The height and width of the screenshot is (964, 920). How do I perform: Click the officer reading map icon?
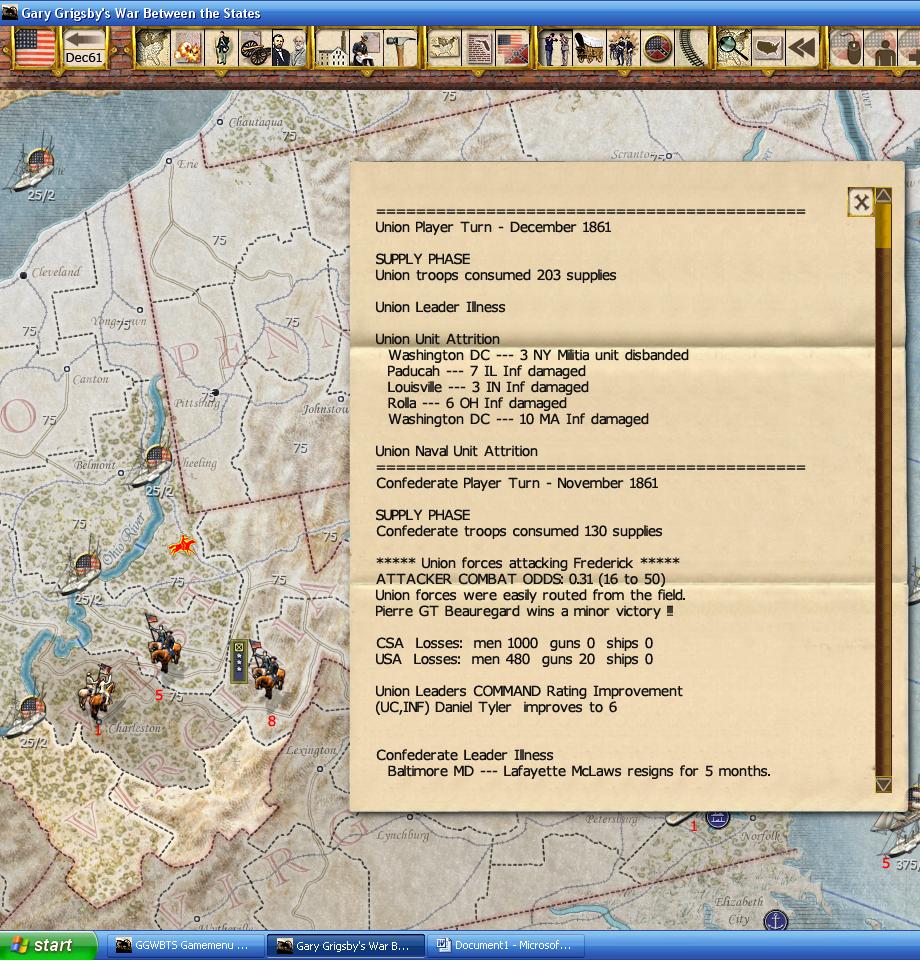point(366,47)
